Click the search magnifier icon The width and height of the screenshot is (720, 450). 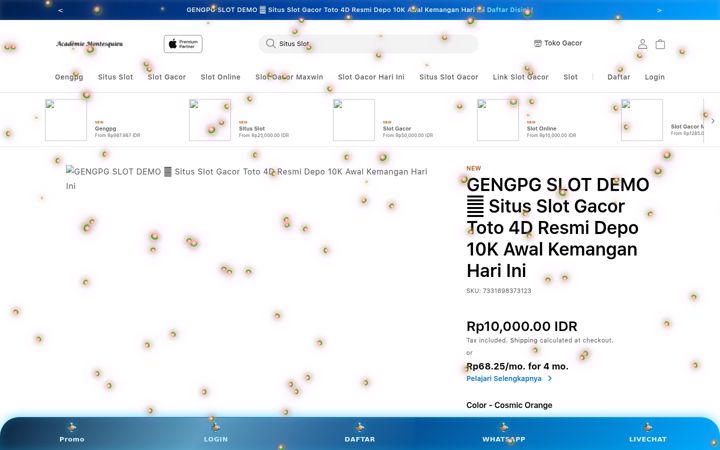tap(270, 44)
